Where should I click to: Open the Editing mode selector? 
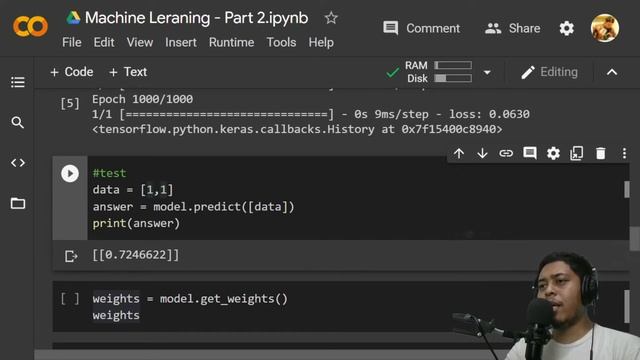click(x=549, y=72)
